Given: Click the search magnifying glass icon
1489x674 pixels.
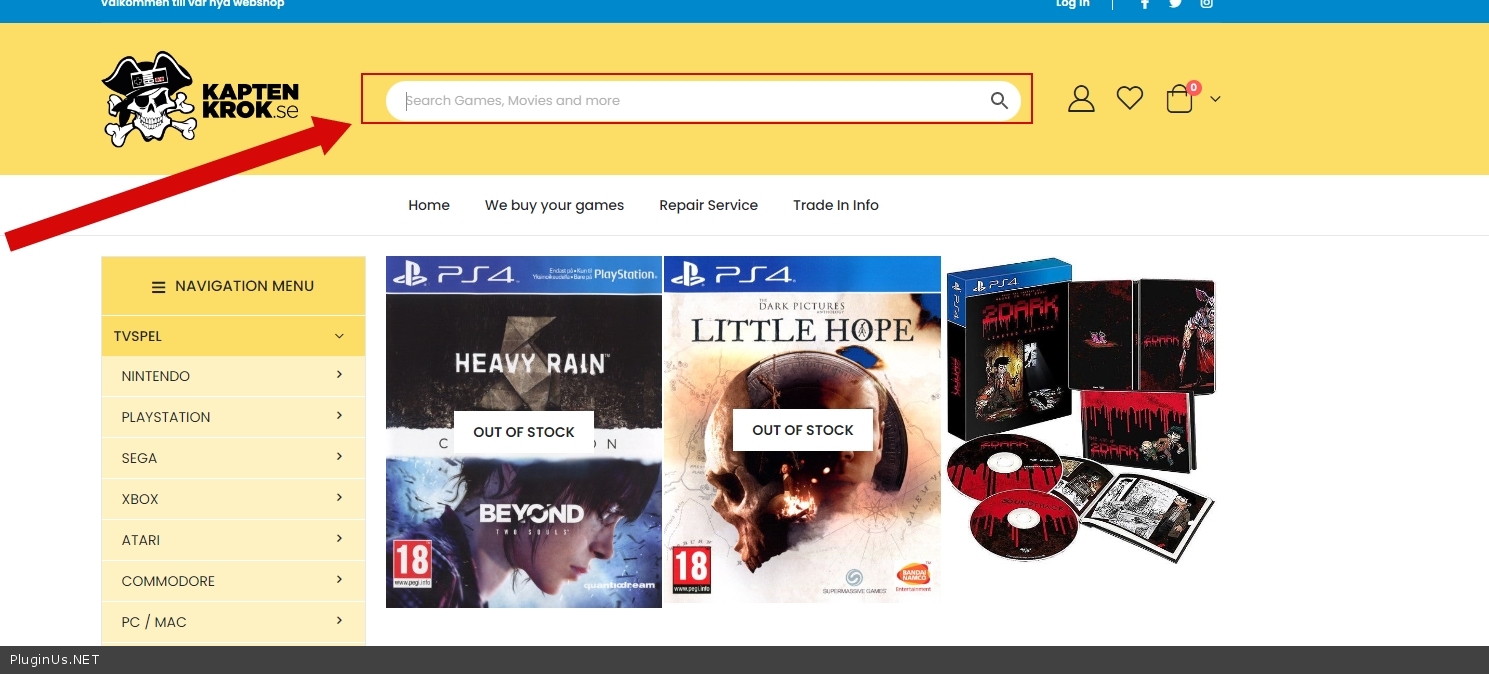Looking at the screenshot, I should pyautogui.click(x=998, y=100).
